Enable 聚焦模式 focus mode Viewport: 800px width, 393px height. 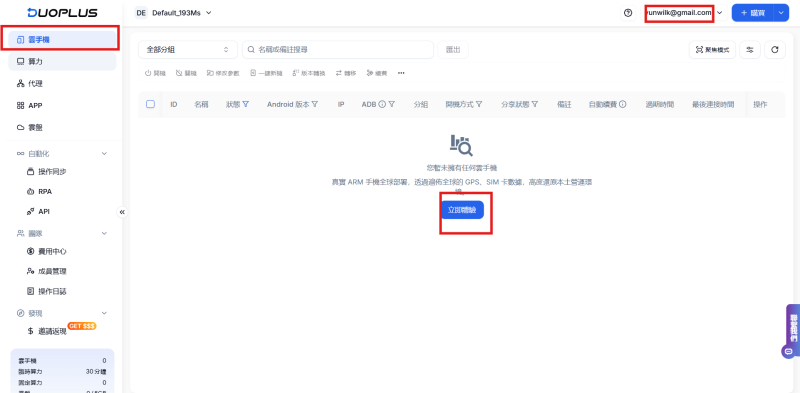(x=712, y=50)
